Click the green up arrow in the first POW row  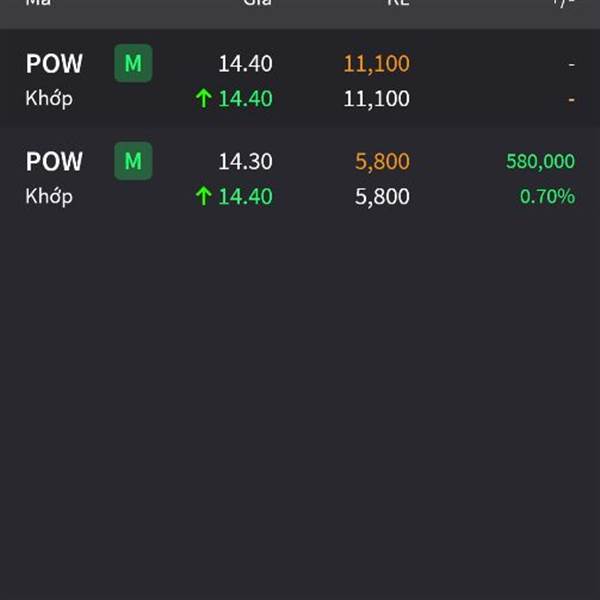point(204,99)
